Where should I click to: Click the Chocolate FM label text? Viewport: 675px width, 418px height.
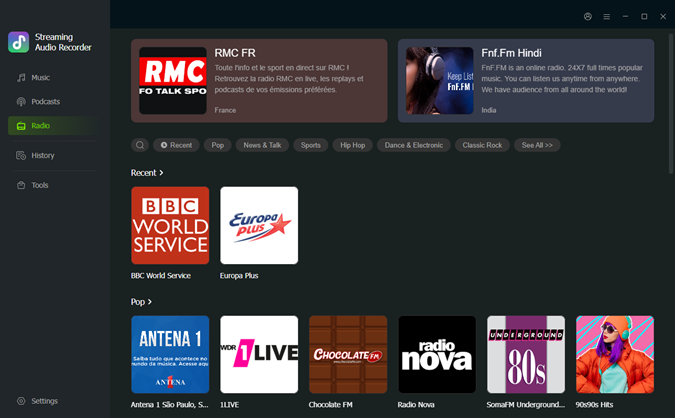click(330, 405)
